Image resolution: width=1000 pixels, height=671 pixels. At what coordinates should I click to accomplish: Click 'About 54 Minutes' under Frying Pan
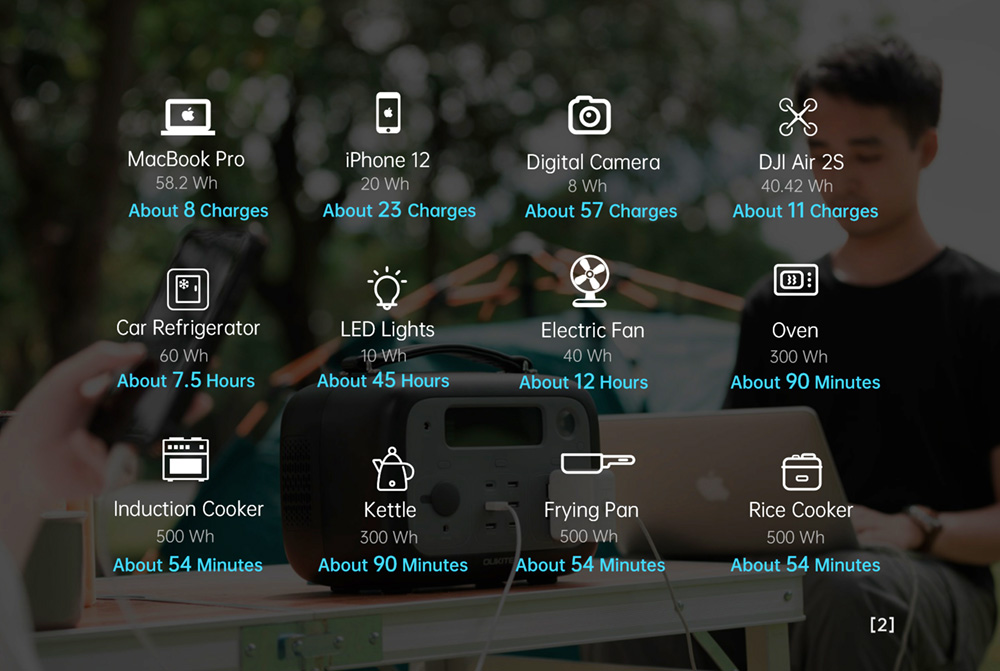[591, 564]
